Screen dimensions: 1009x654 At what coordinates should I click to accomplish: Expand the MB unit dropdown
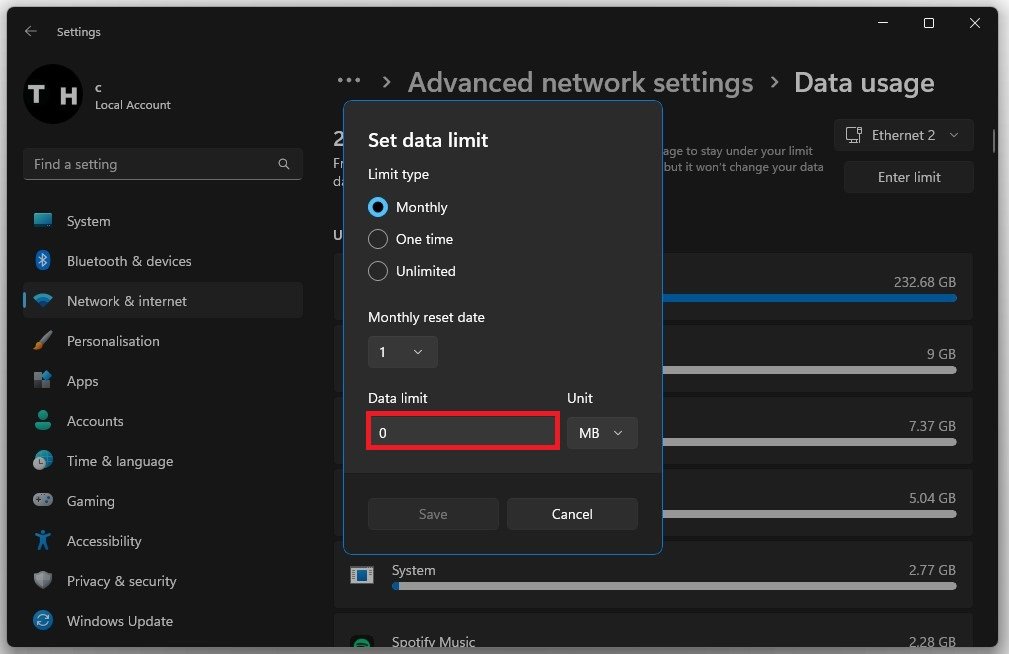click(x=602, y=433)
